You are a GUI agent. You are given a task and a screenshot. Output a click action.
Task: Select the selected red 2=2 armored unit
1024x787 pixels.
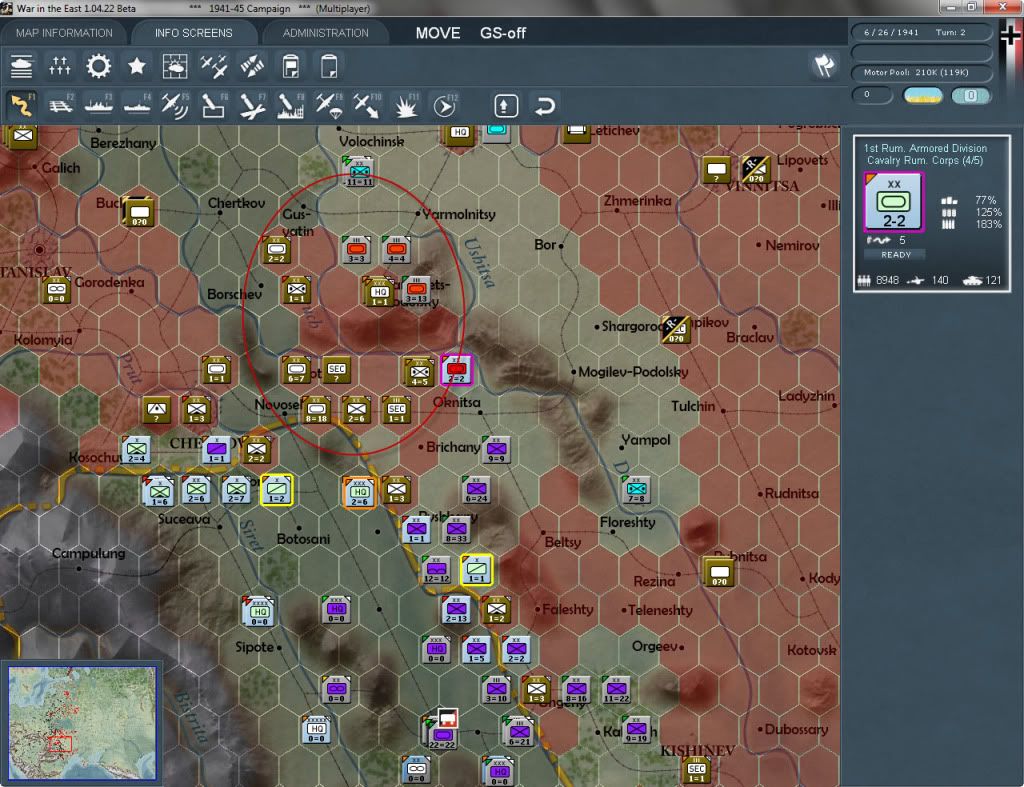[x=456, y=371]
